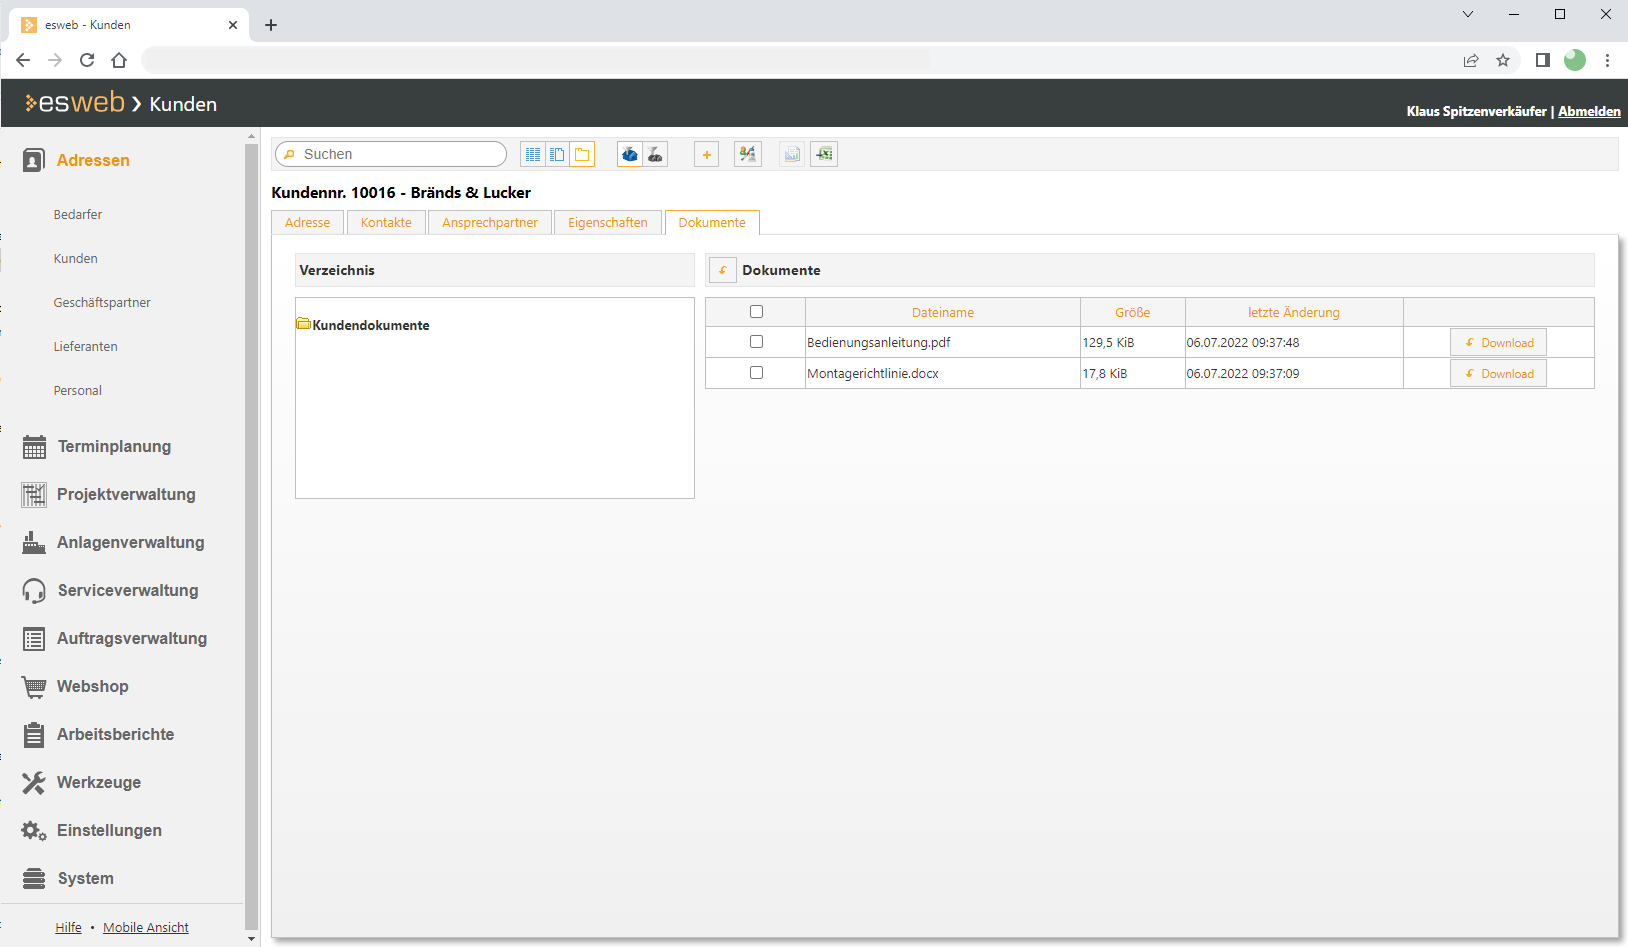Click the Excel export icon
The height and width of the screenshot is (947, 1628).
pyautogui.click(x=823, y=154)
